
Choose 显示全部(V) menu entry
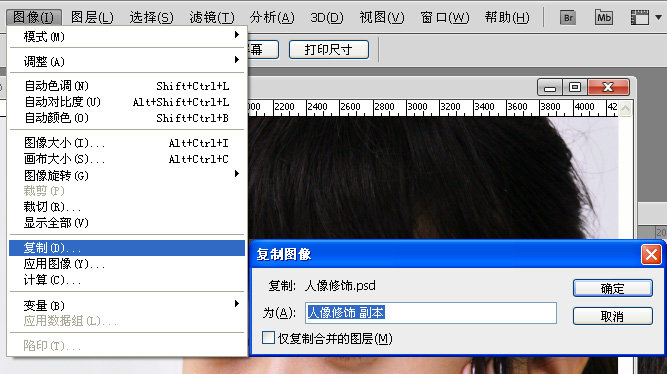pyautogui.click(x=127, y=223)
